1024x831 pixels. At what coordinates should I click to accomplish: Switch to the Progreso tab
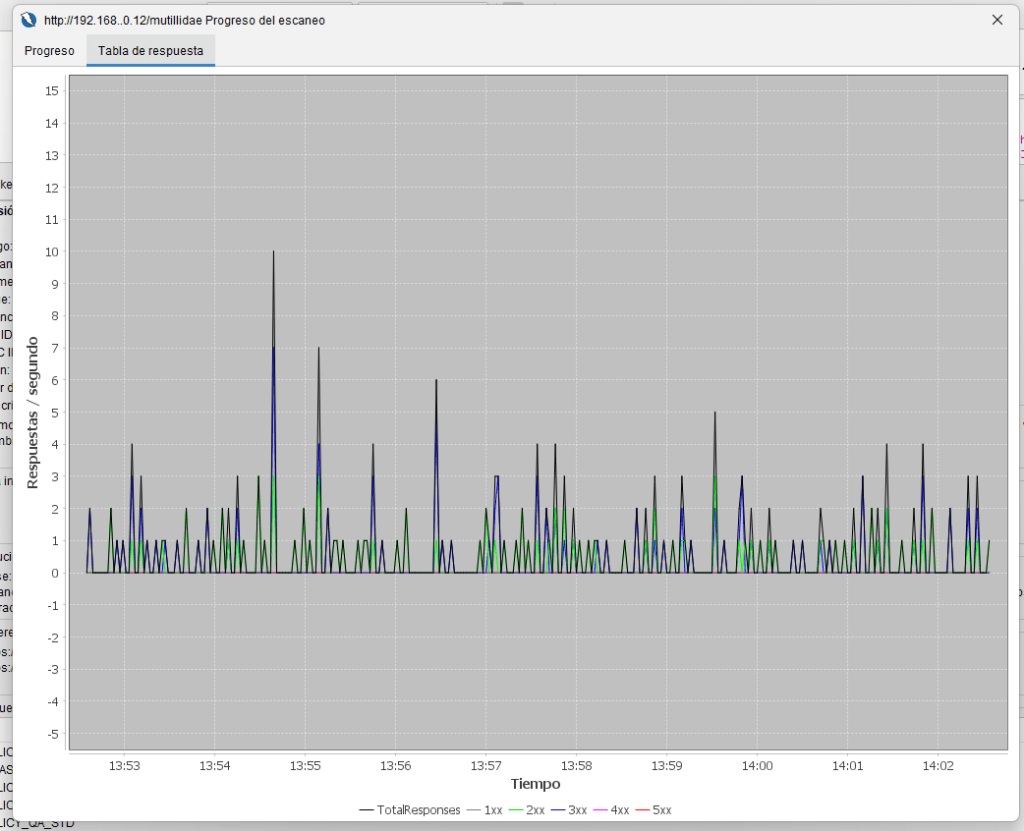pos(49,50)
